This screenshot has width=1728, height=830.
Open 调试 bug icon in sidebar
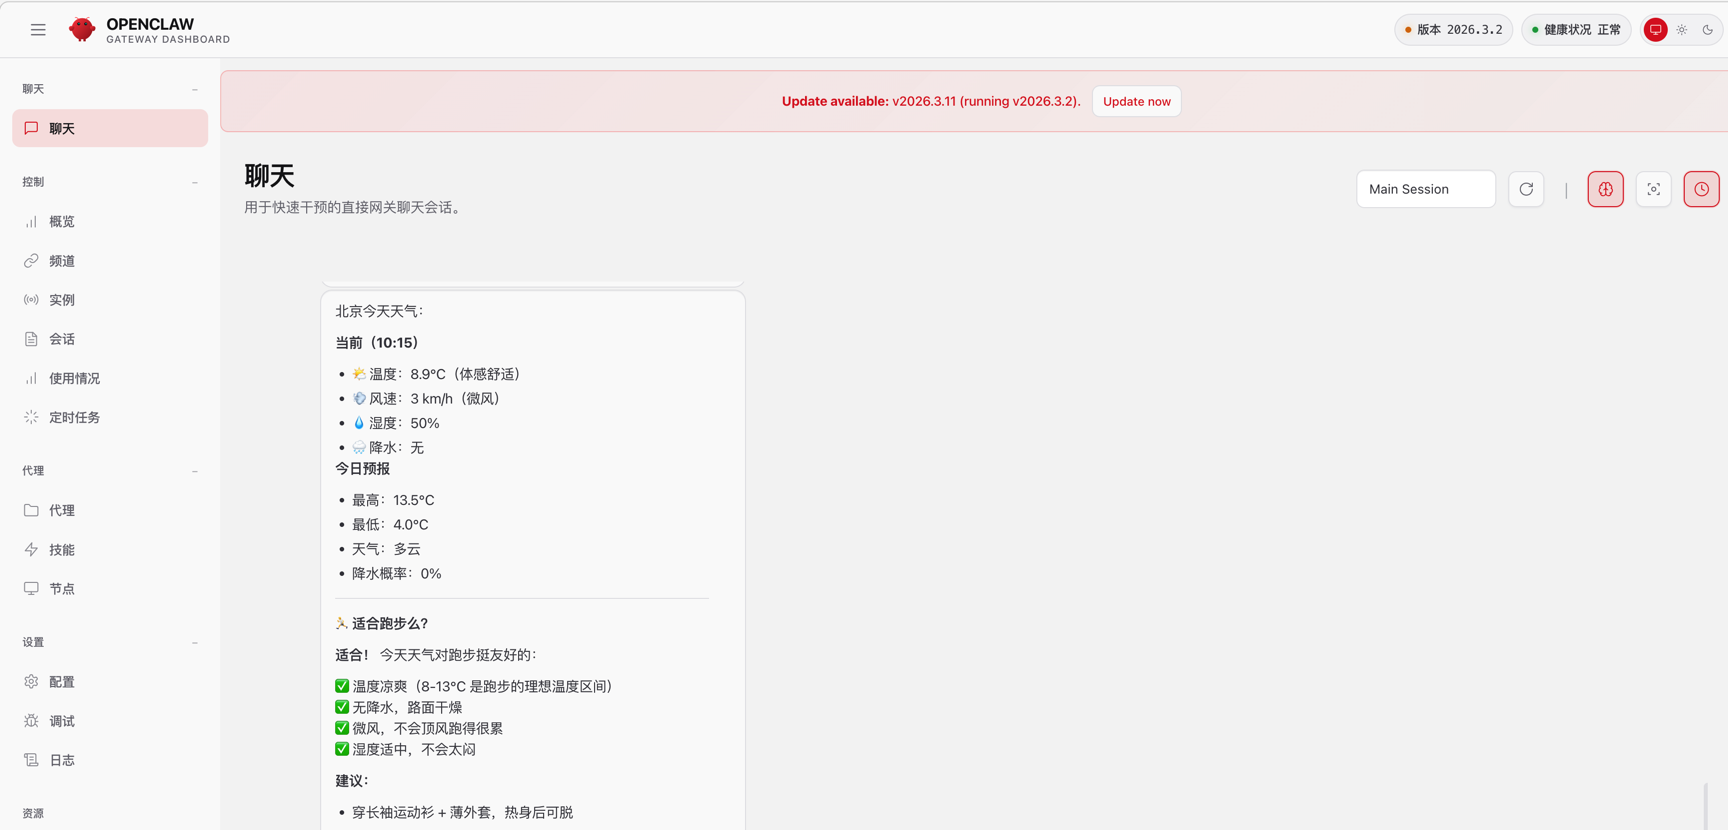pyautogui.click(x=32, y=721)
